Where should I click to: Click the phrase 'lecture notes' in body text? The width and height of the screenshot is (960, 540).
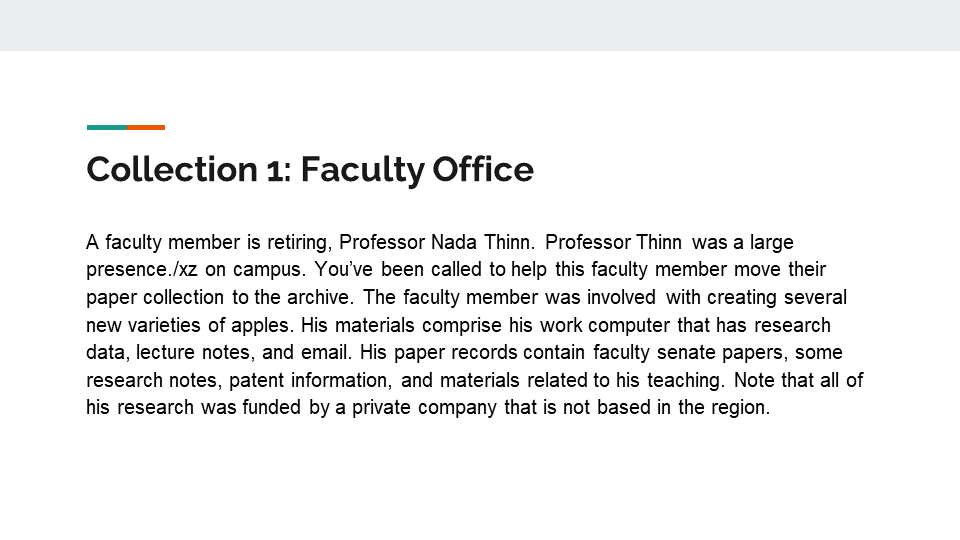pyautogui.click(x=177, y=353)
